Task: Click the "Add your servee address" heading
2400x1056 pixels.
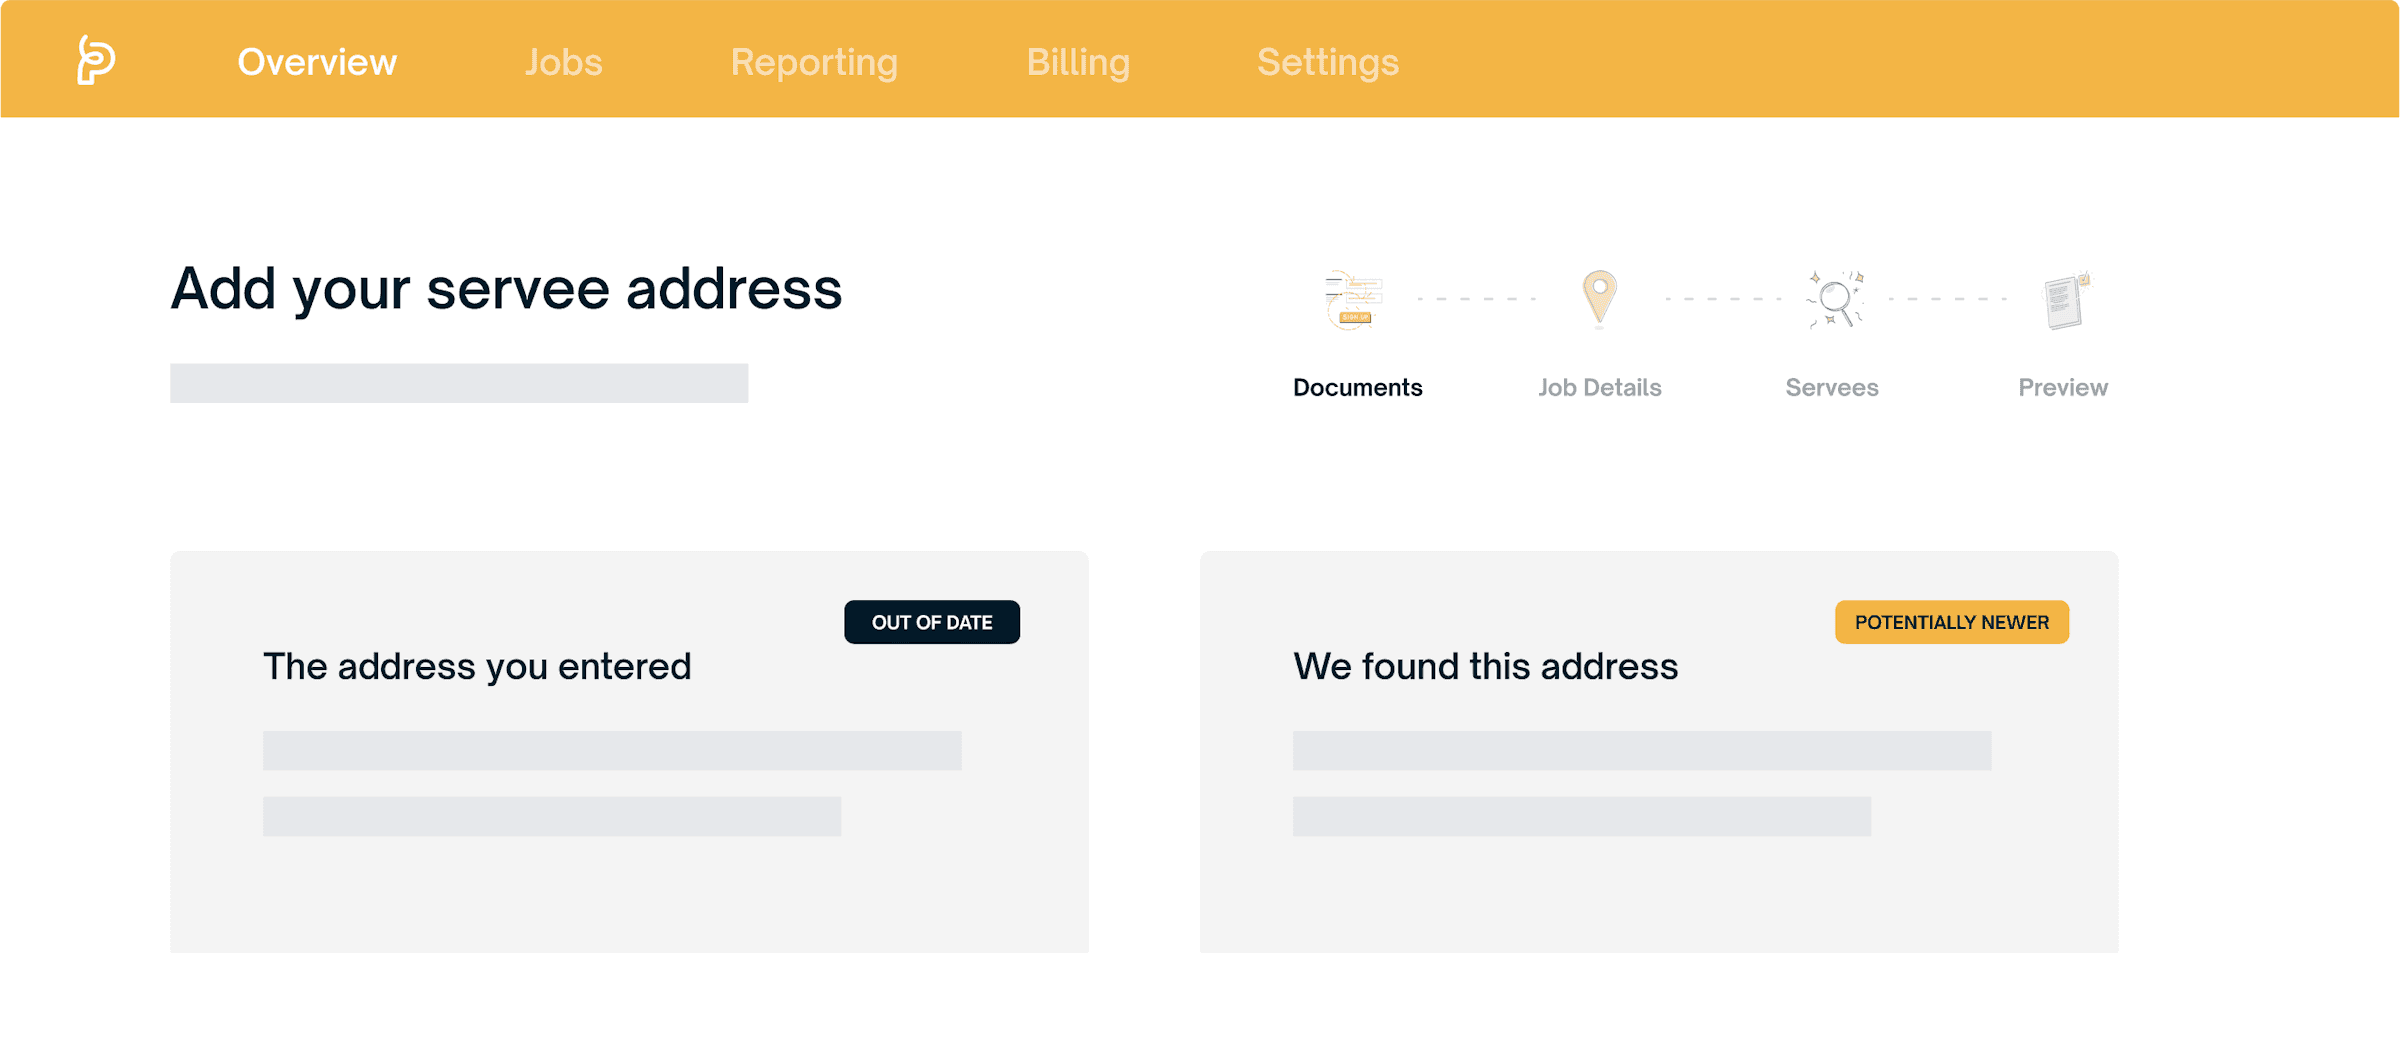Action: click(x=506, y=289)
